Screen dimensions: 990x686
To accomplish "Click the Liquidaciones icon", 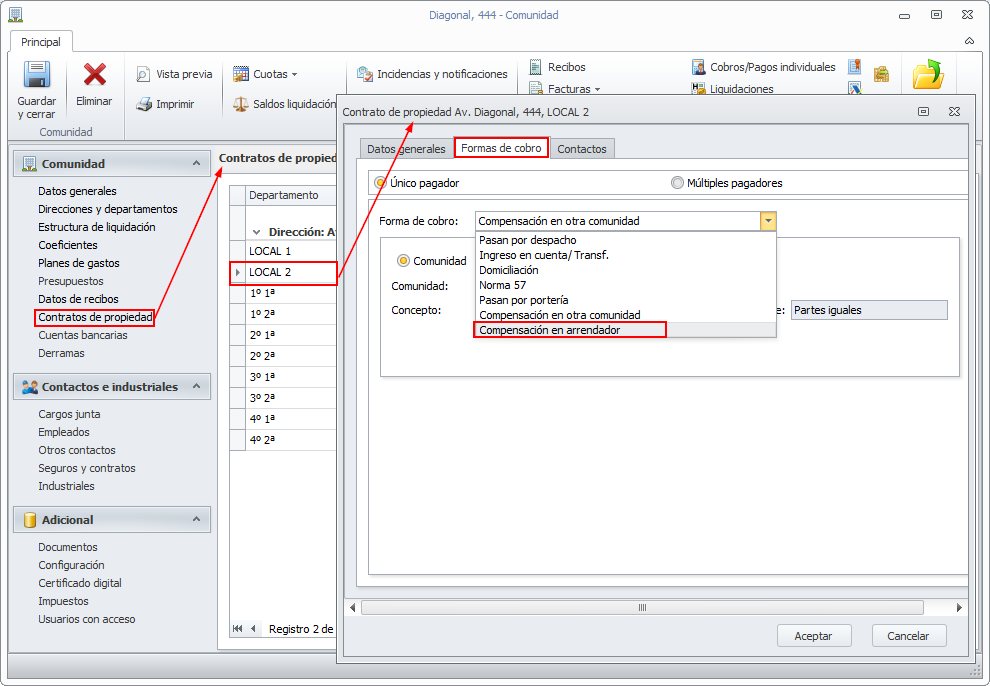I will tap(698, 88).
